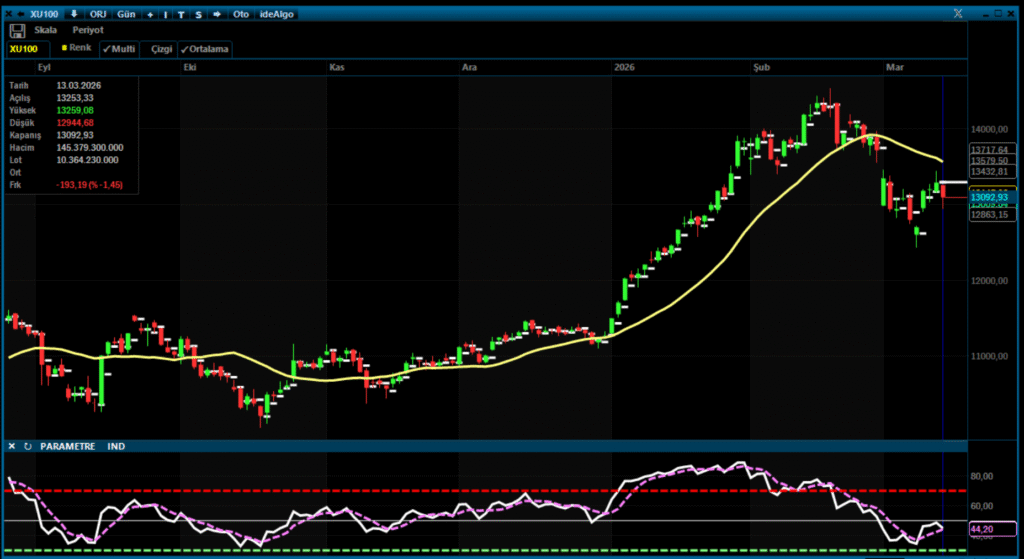The image size is (1024, 559).
Task: Toggle the Çizgi option
Action: [160, 48]
